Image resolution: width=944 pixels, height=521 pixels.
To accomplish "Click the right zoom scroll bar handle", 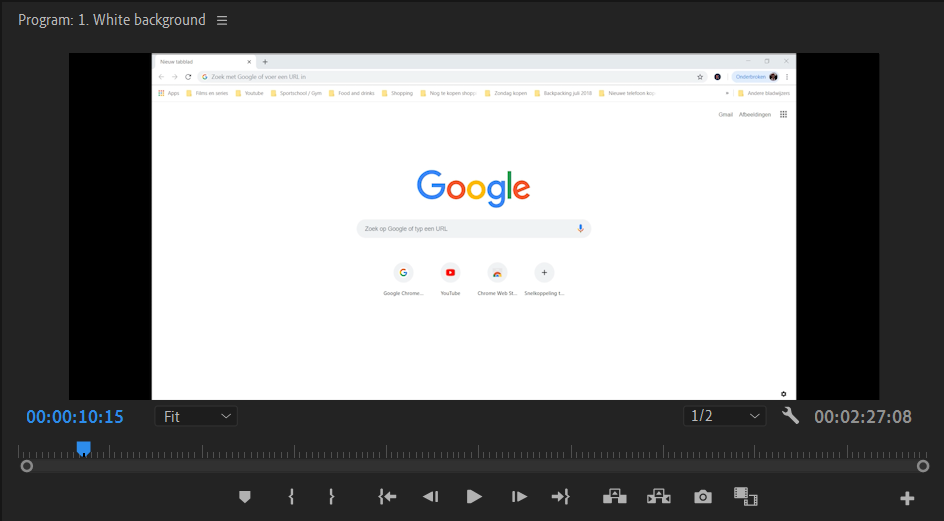I will tap(923, 466).
